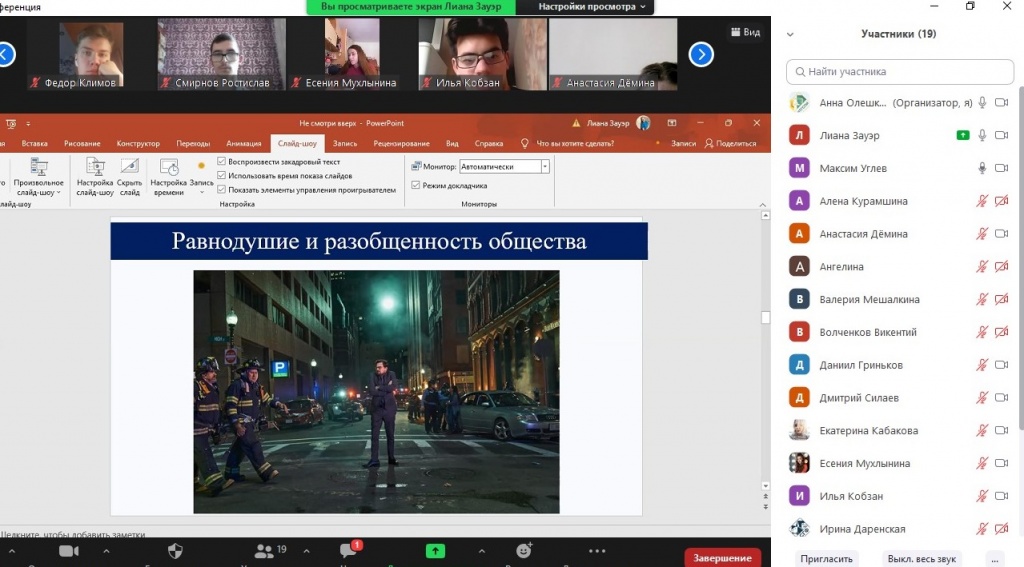The width and height of the screenshot is (1024, 567).
Task: Open the reactions smiley icon
Action: point(523,551)
